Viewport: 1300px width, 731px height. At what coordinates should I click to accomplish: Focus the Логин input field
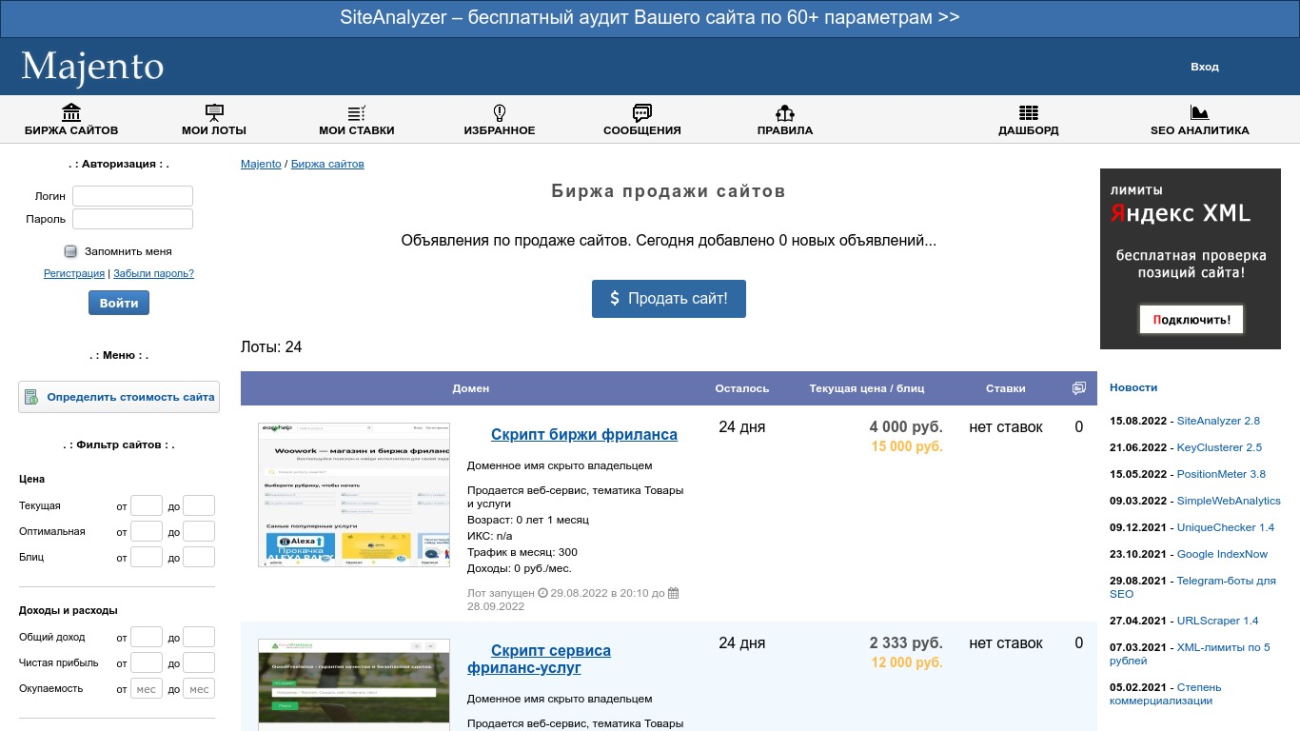coord(132,196)
